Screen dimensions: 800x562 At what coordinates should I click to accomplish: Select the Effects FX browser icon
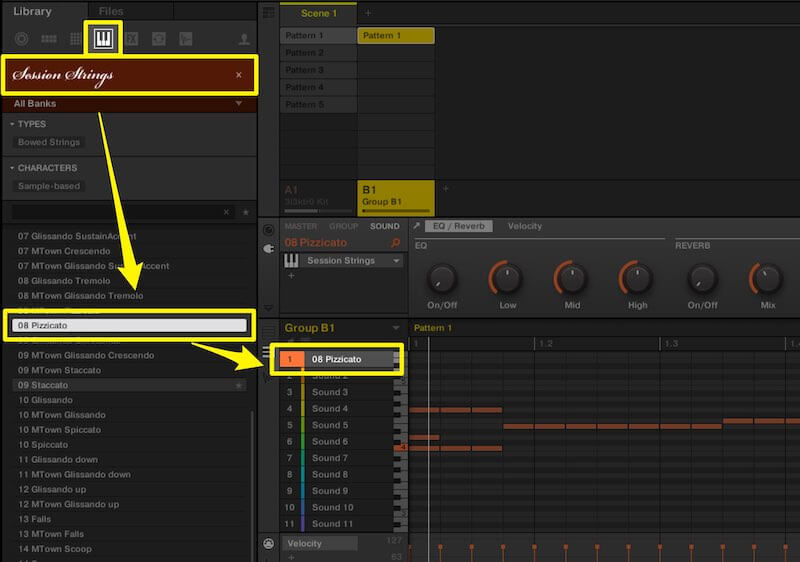[x=132, y=39]
